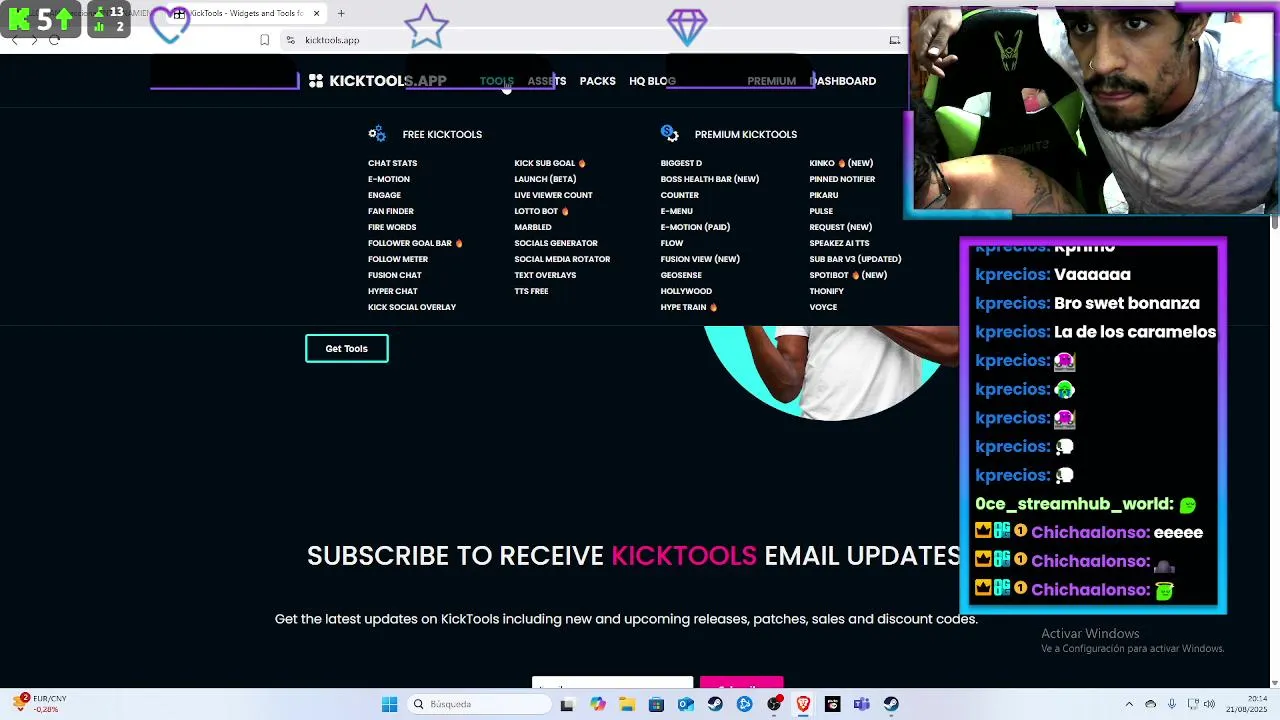
Task: Open File Explorer from the taskbar
Action: pyautogui.click(x=627, y=704)
